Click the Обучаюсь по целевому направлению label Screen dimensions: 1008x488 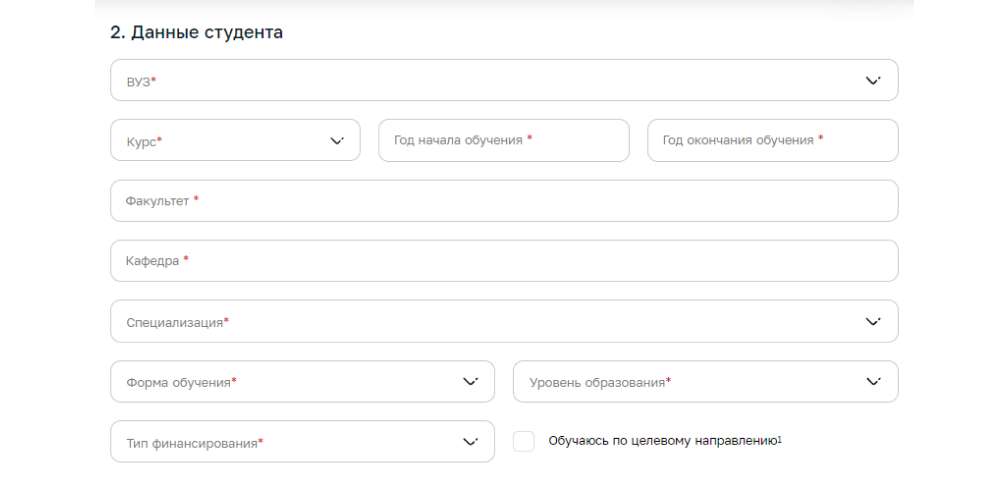click(662, 442)
